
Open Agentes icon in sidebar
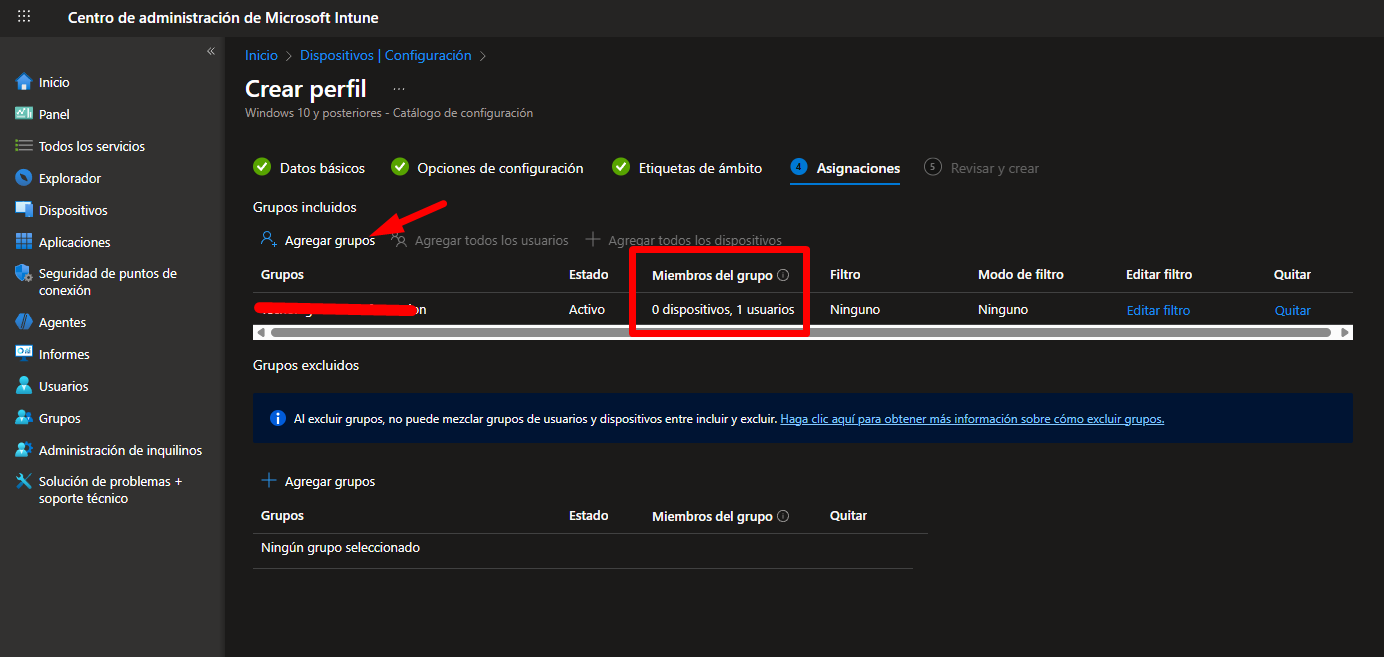click(25, 322)
